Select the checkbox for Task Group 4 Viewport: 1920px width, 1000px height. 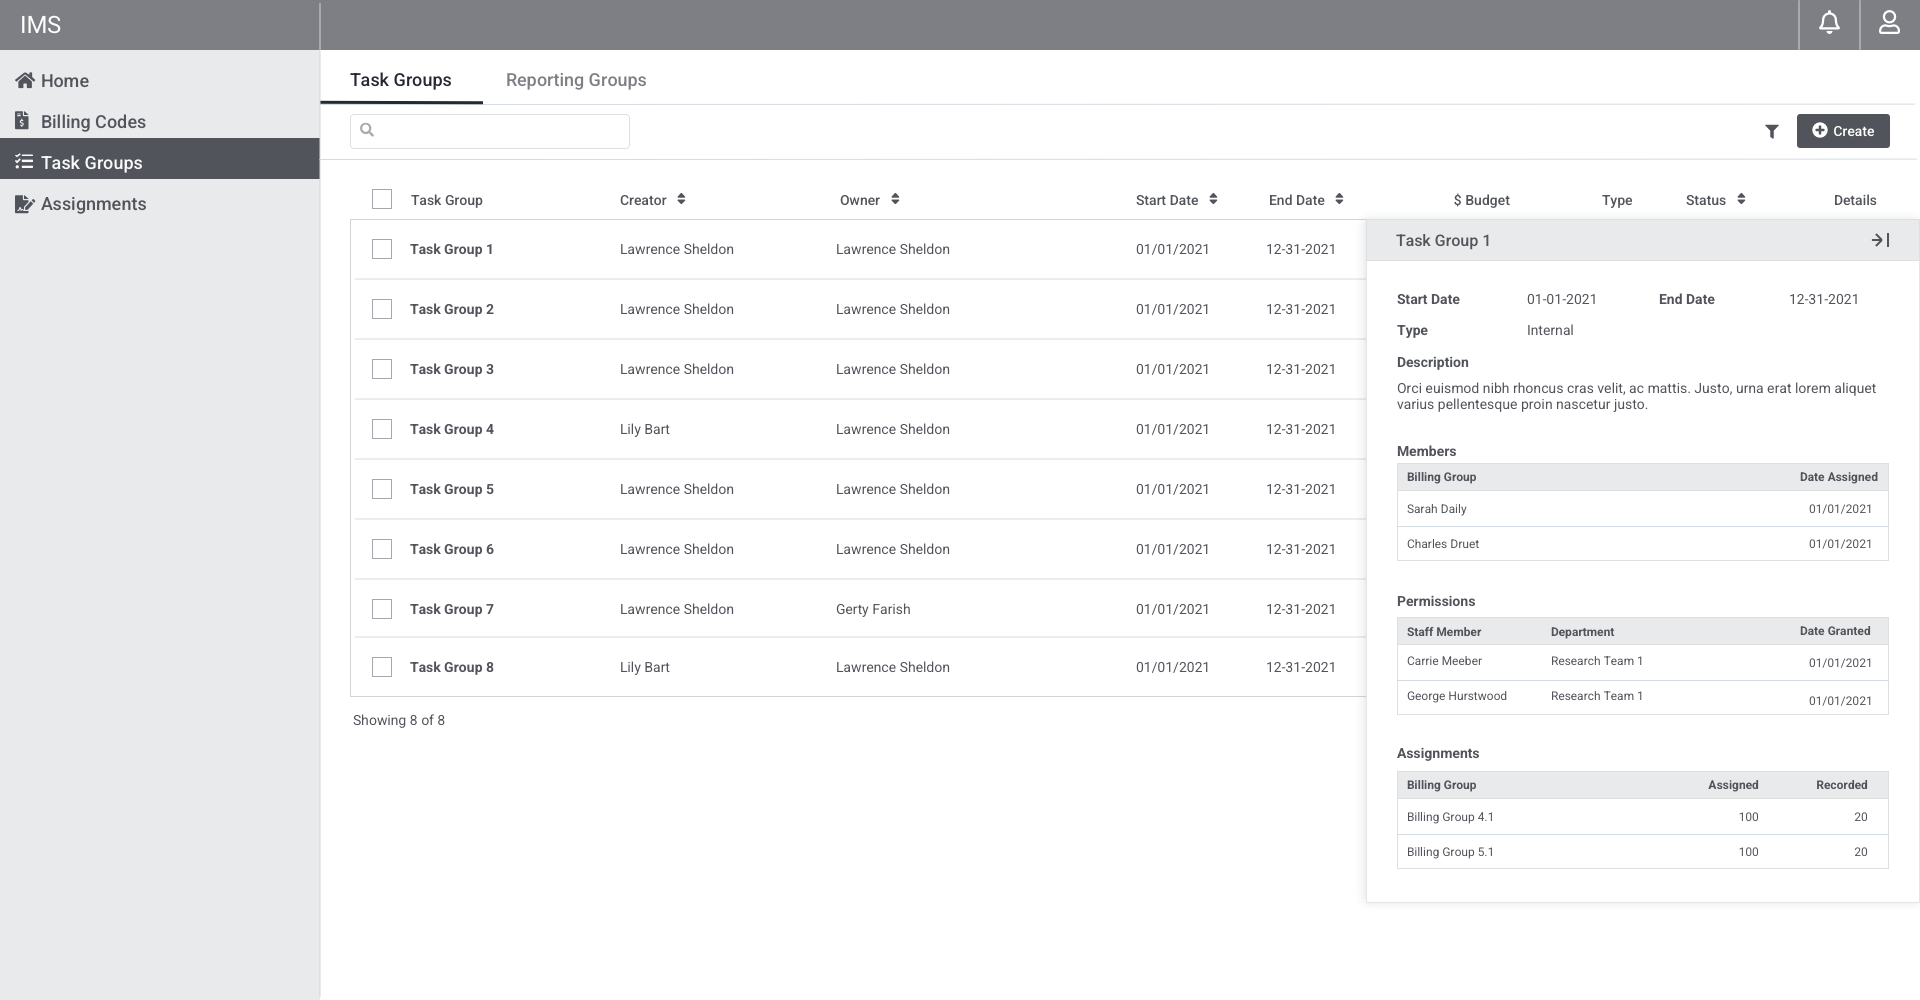382,429
